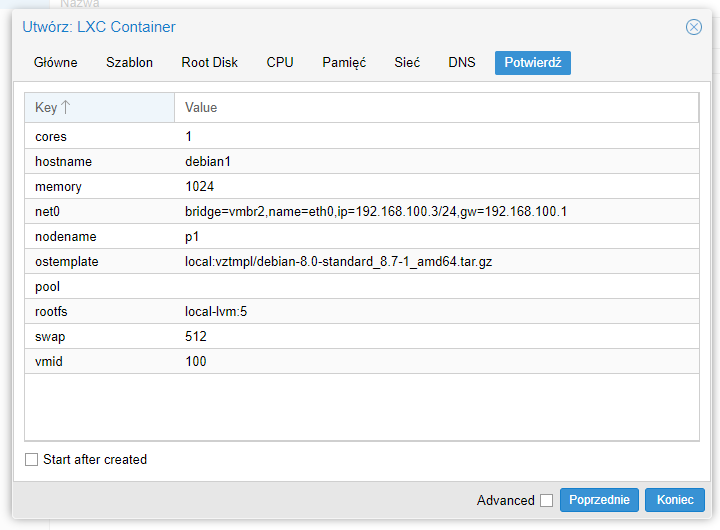
Task: Sort by the Key column header
Action: [99, 107]
